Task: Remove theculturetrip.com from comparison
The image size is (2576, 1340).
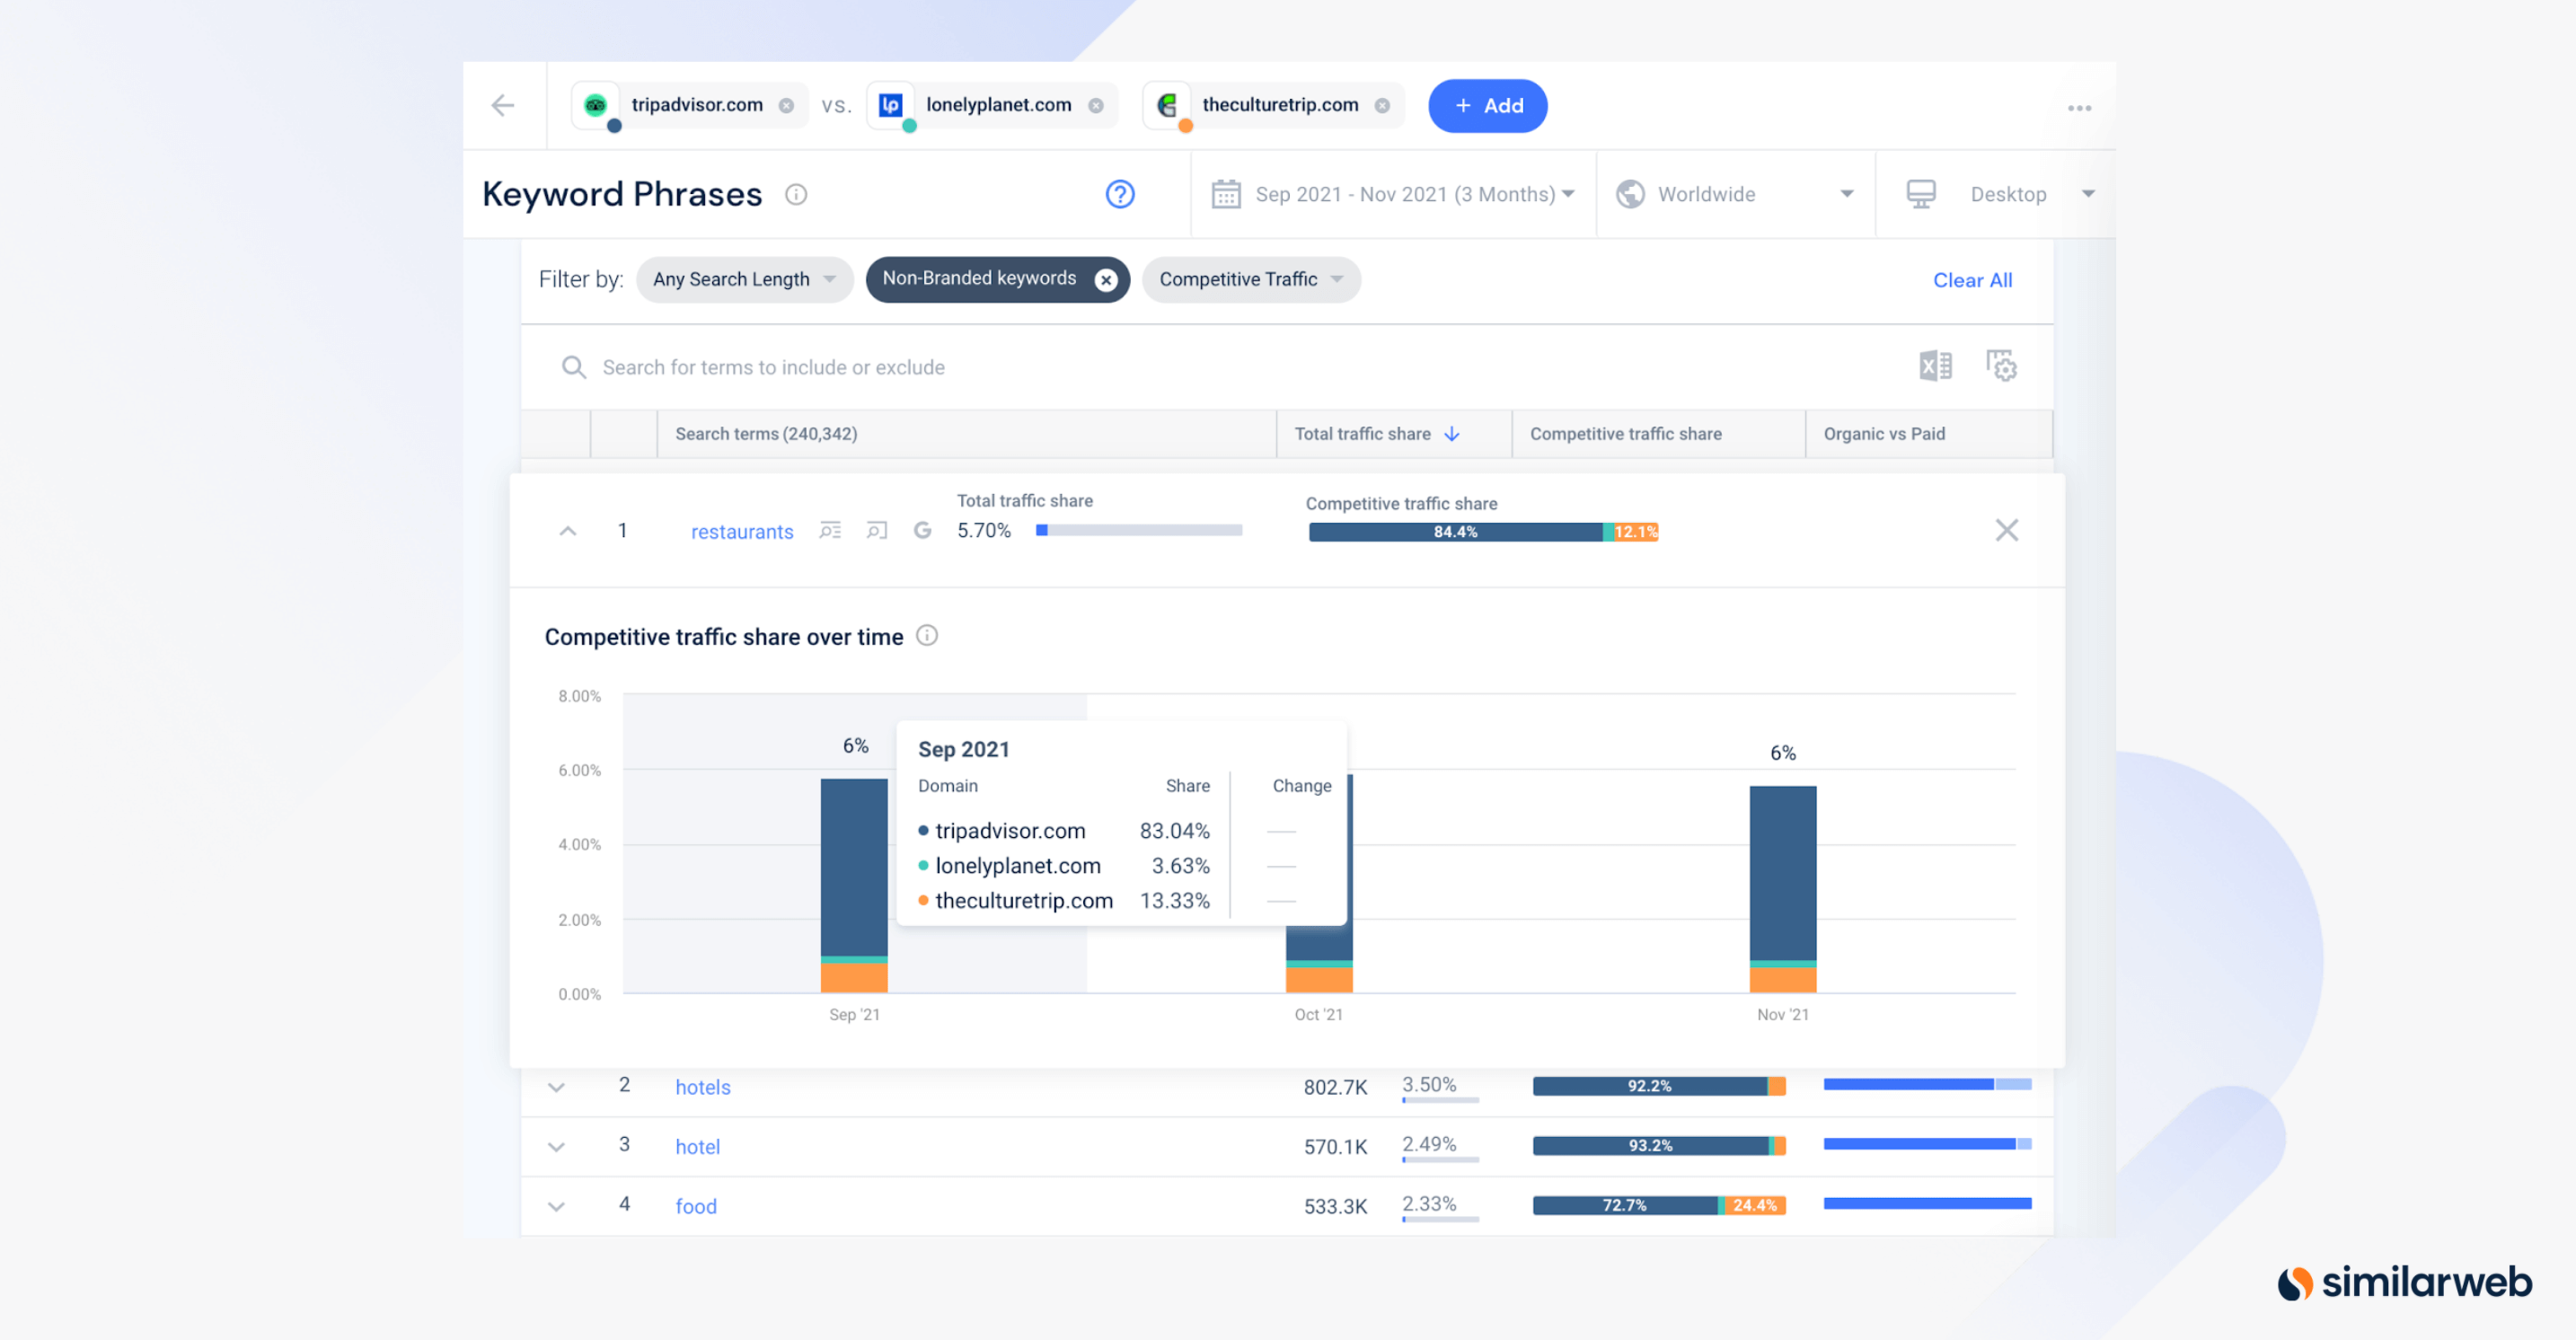Action: point(1382,106)
